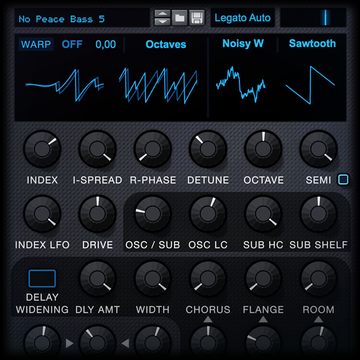Screen dimensions: 360x360
Task: Adjust the SEMI knob
Action: click(319, 149)
